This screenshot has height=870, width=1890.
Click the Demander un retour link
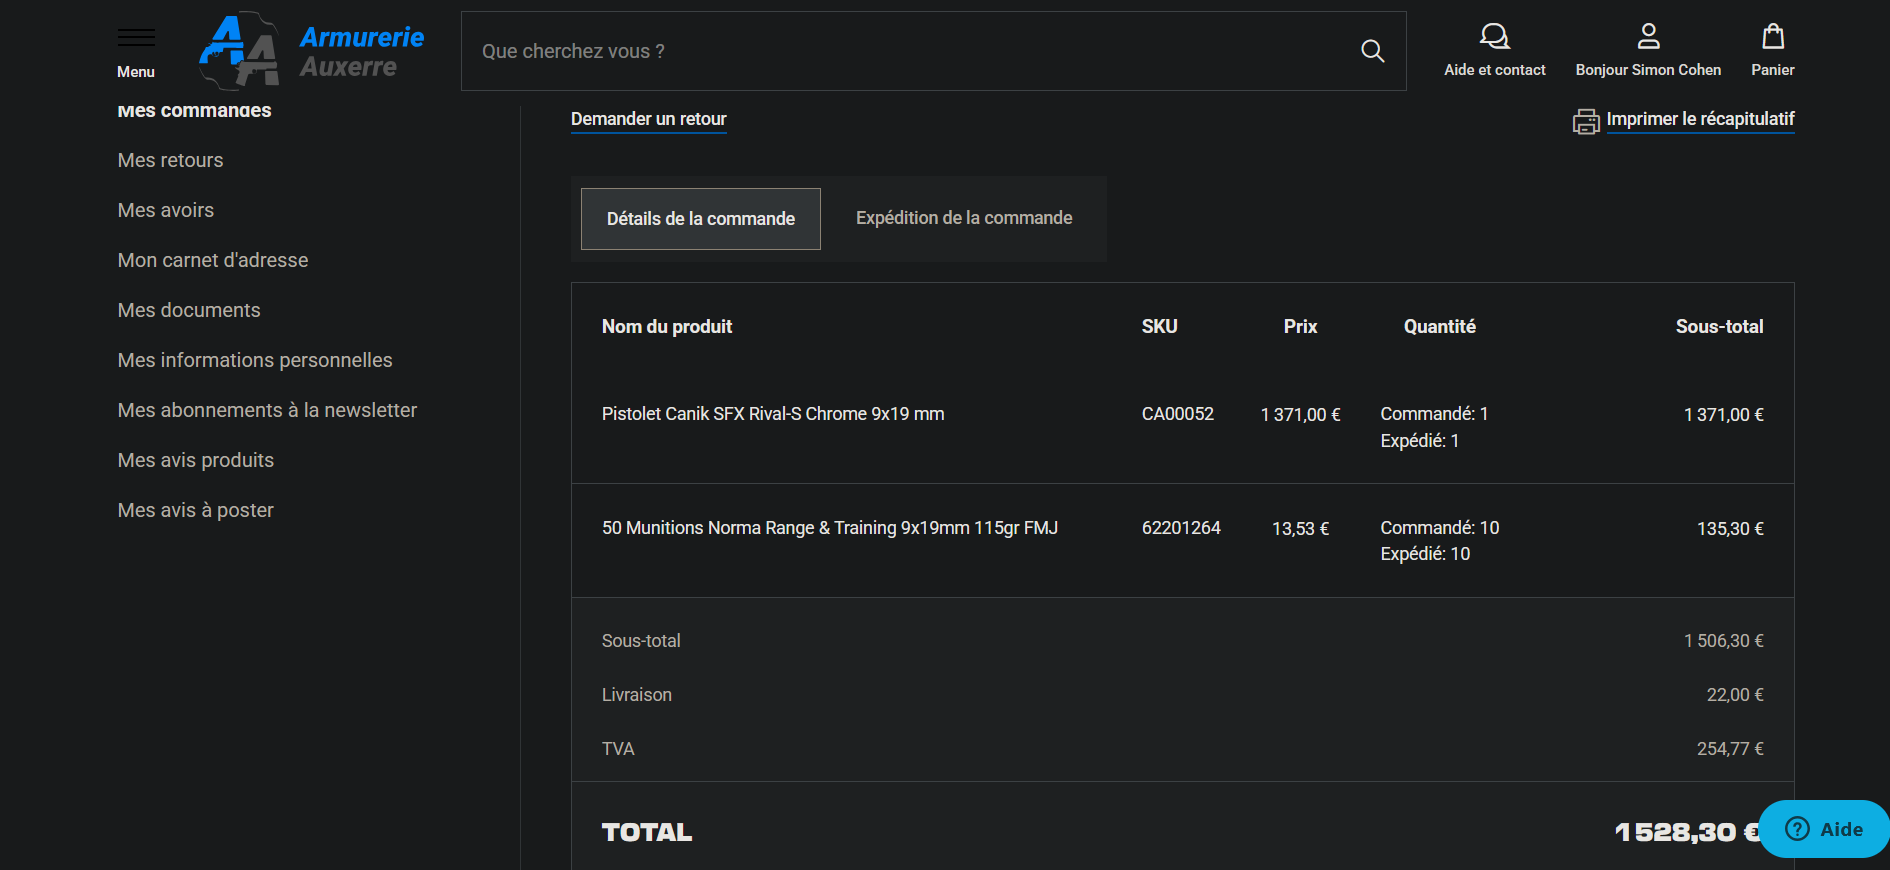click(x=649, y=119)
